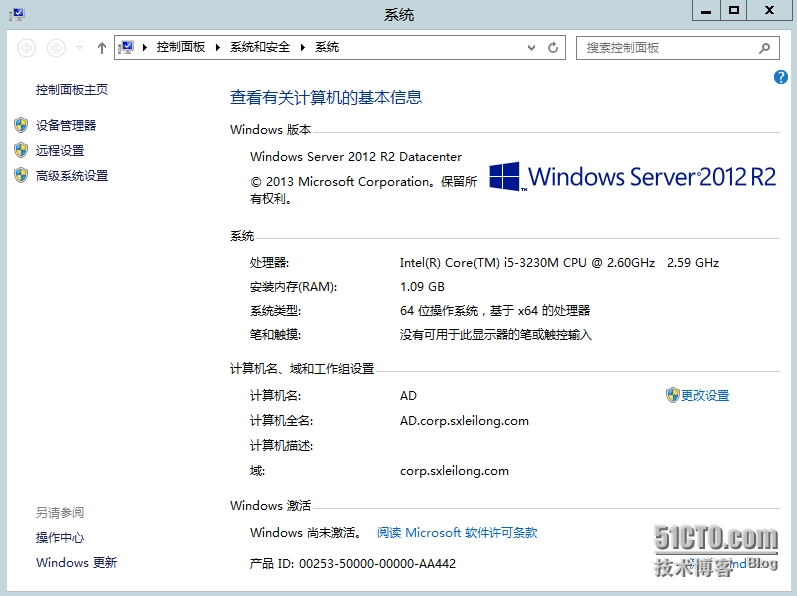This screenshot has width=797, height=596.
Task: Click shield icon beside 远程设置
Action: [x=21, y=150]
